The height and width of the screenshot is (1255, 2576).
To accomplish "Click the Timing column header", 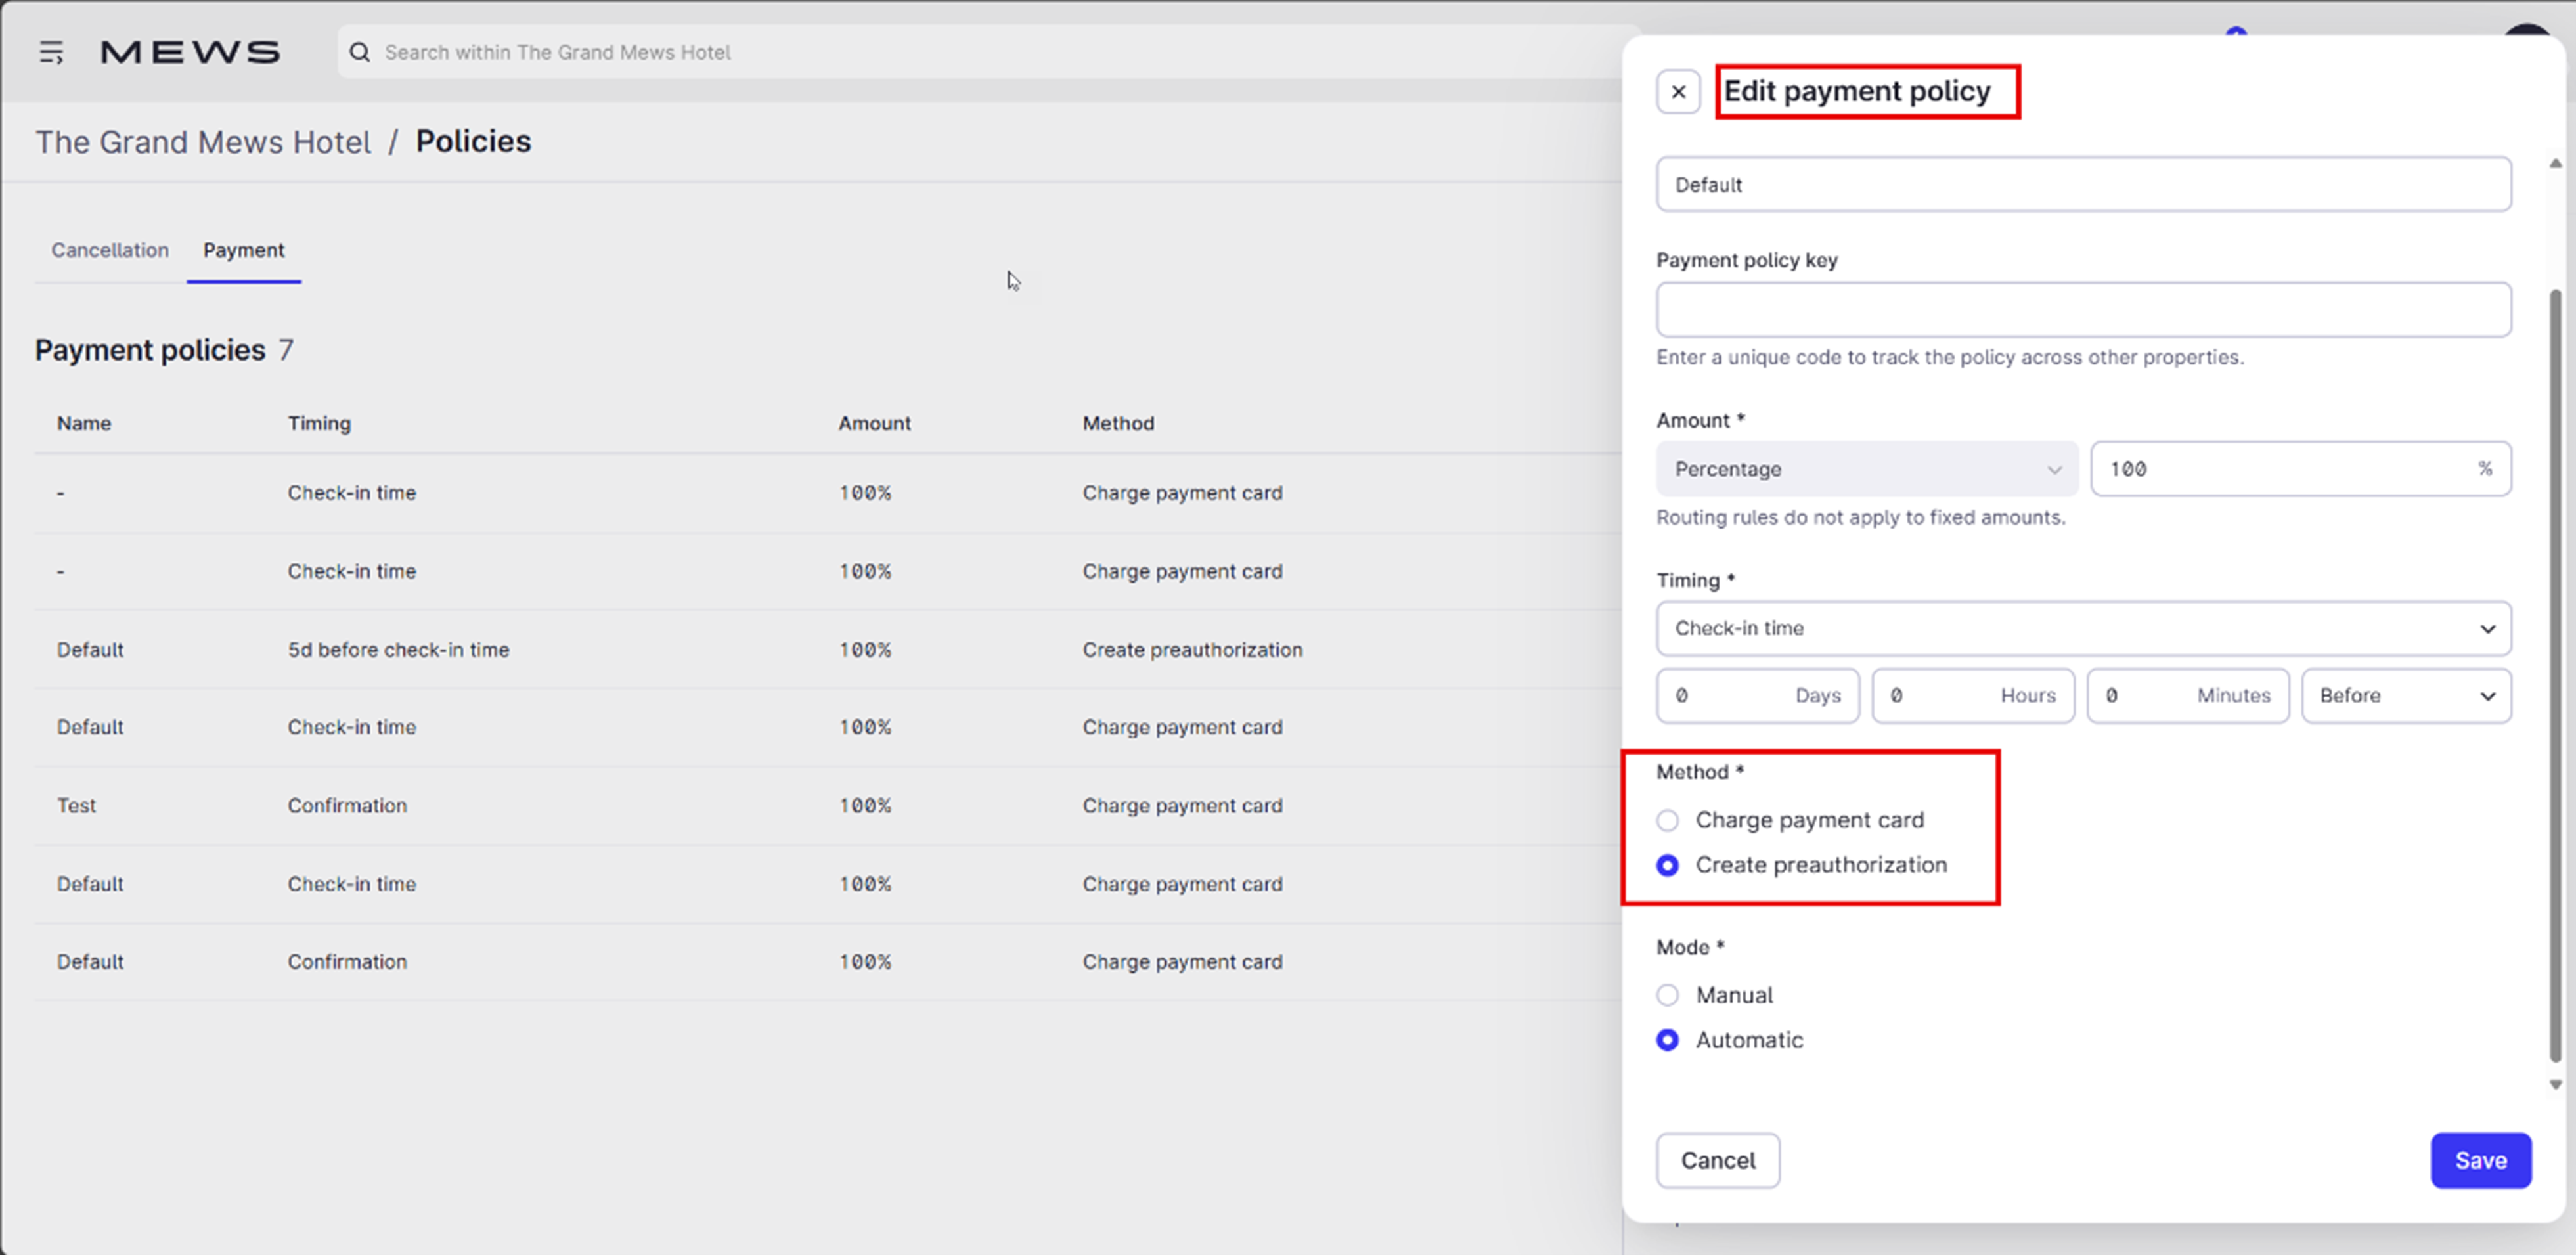I will [319, 424].
